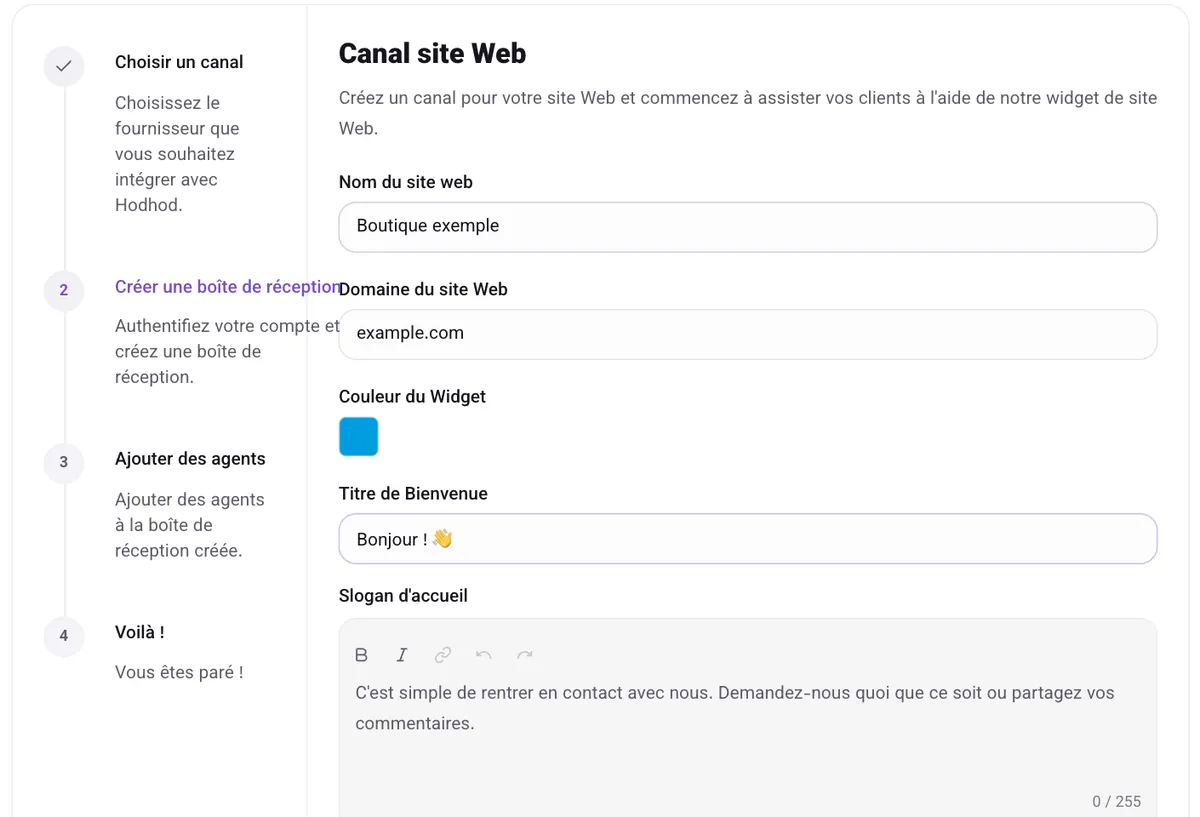The width and height of the screenshot is (1200, 817).
Task: Open the blue widget color picker
Action: coord(359,437)
